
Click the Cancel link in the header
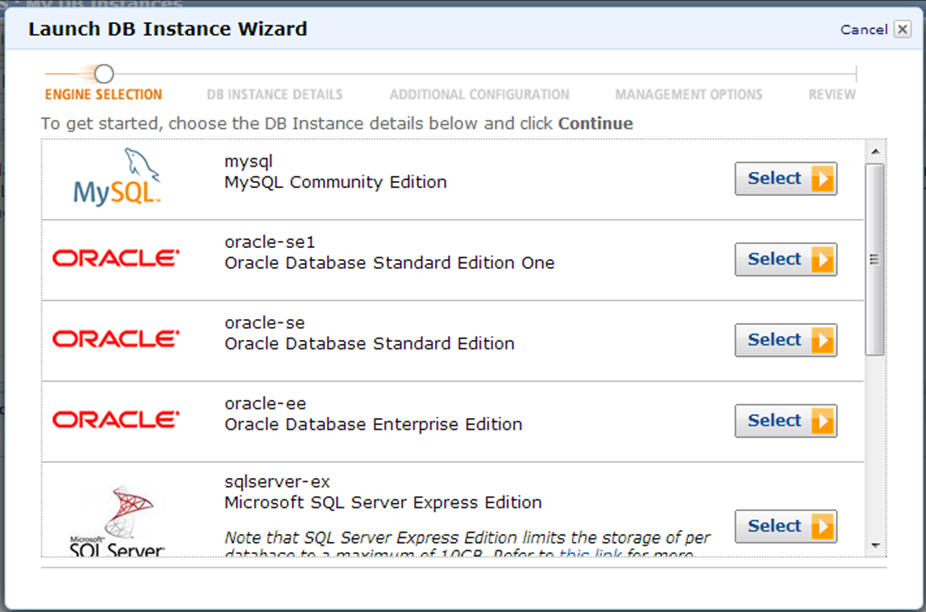coord(863,30)
